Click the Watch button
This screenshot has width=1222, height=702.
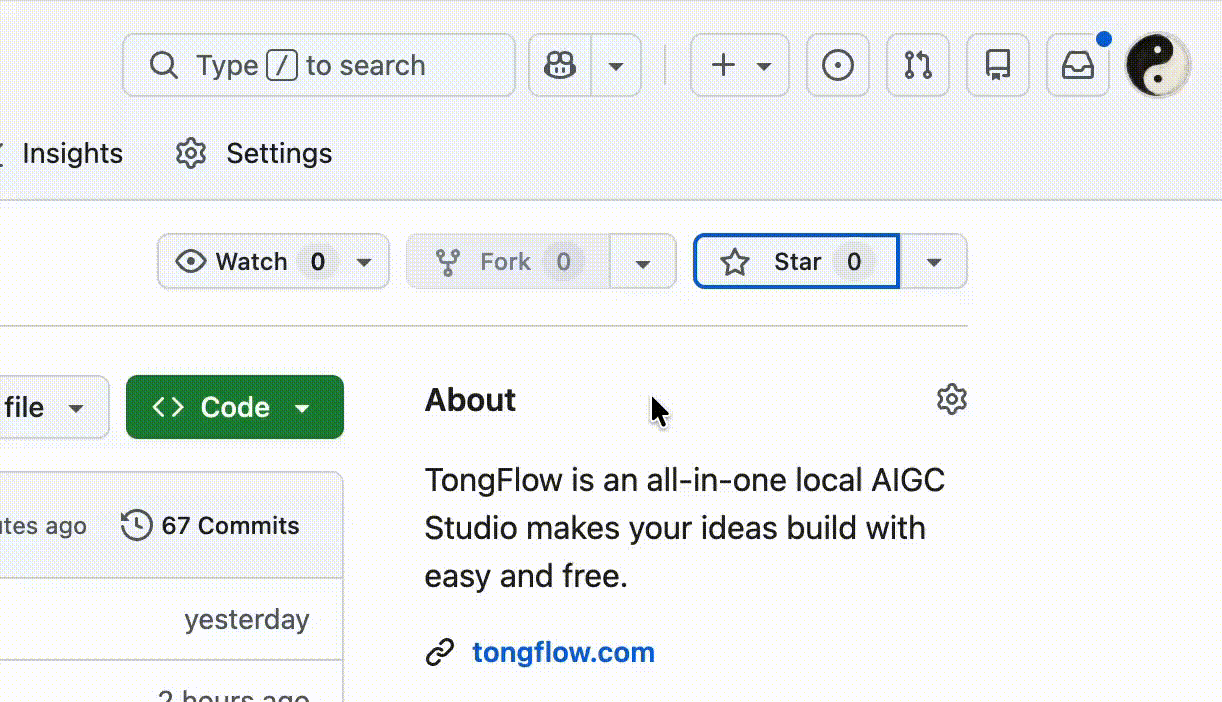[x=273, y=262]
